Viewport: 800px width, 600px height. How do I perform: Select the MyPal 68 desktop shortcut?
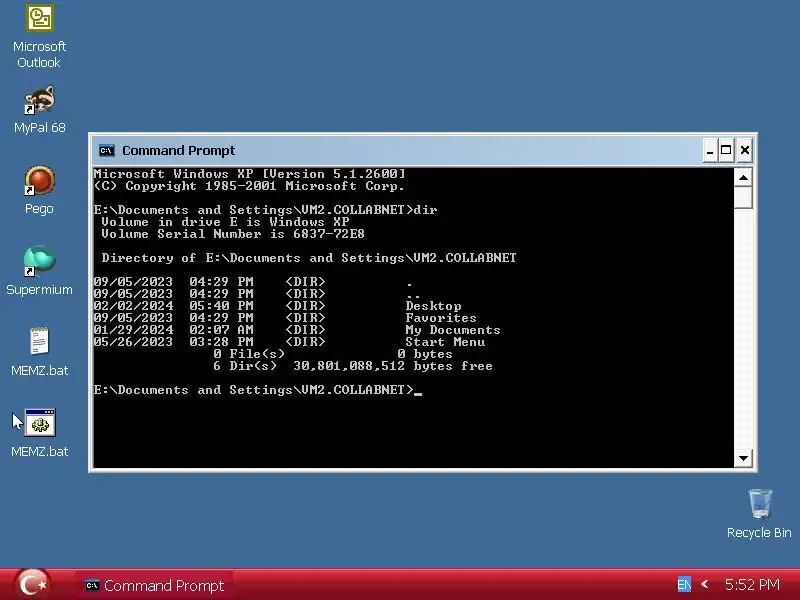(39, 110)
